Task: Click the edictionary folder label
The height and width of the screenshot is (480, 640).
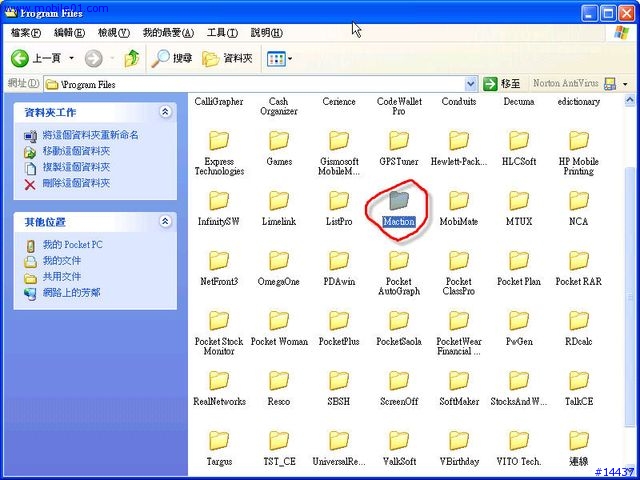Action: (579, 102)
